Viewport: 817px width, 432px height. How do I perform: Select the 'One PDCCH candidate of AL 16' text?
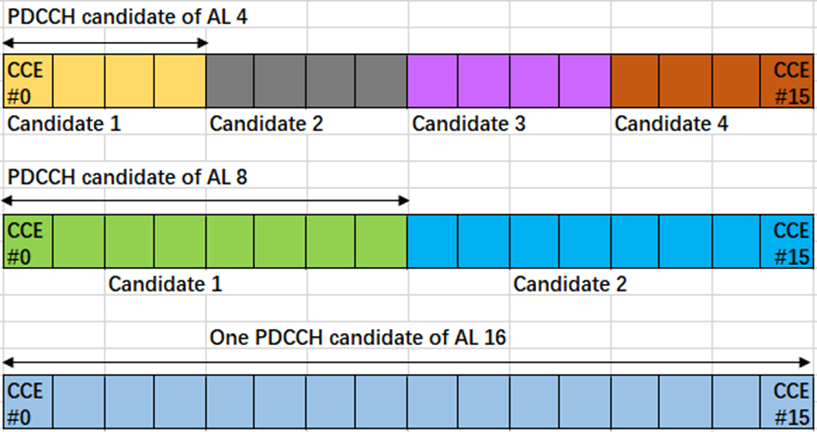(358, 337)
